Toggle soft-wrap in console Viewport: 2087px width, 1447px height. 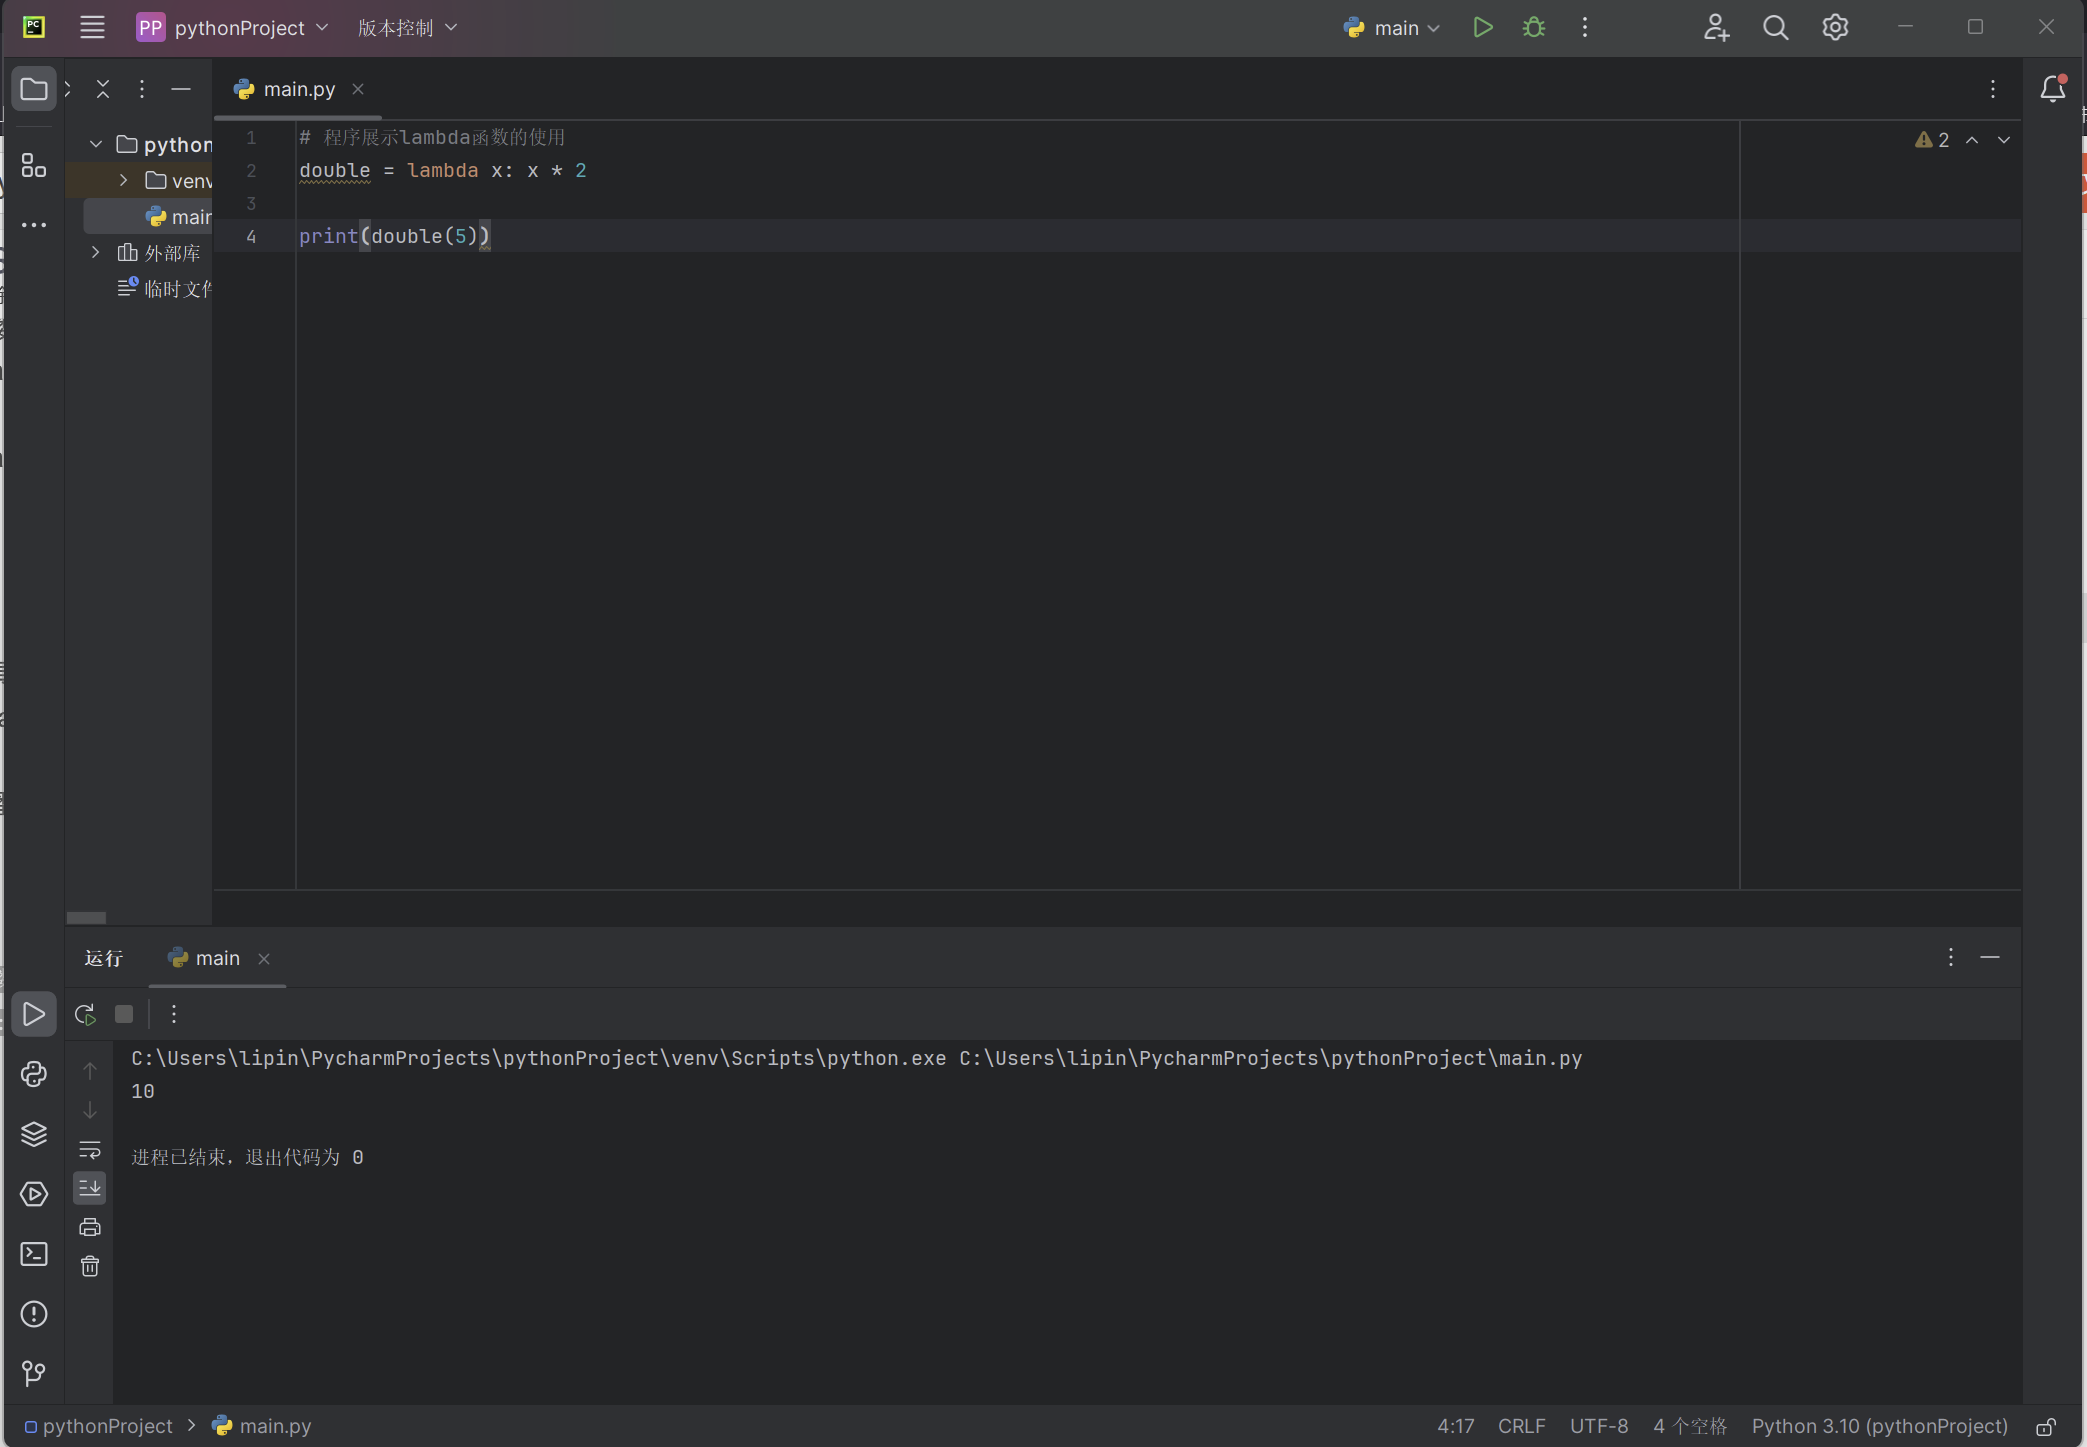point(90,1149)
